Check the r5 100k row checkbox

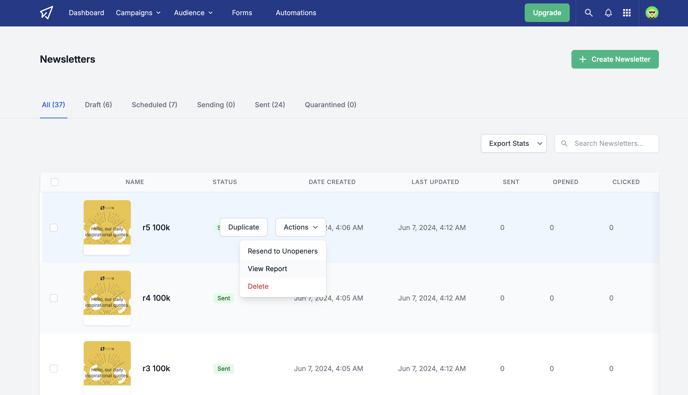click(x=54, y=227)
